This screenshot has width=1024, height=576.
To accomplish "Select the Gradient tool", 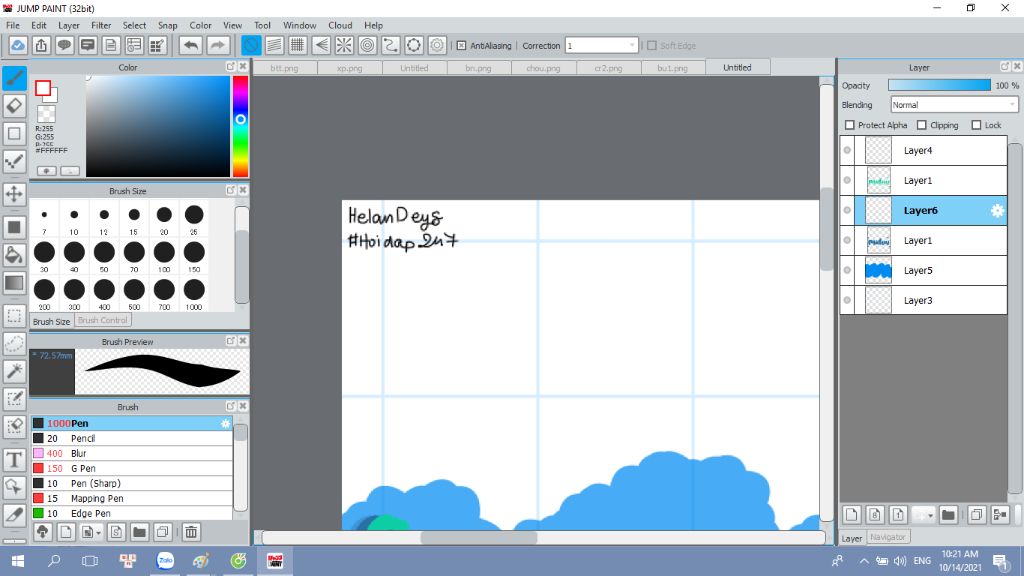I will [x=14, y=283].
